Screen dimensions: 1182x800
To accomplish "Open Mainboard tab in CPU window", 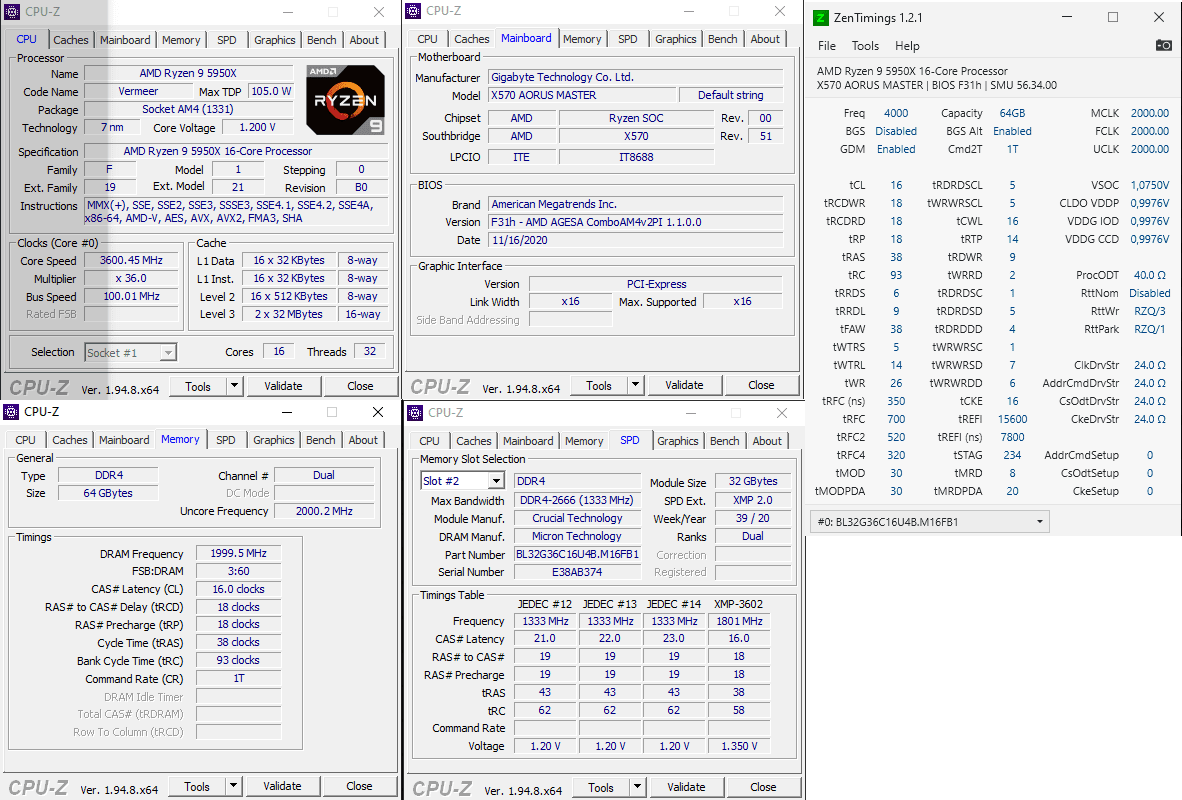I will pos(125,40).
